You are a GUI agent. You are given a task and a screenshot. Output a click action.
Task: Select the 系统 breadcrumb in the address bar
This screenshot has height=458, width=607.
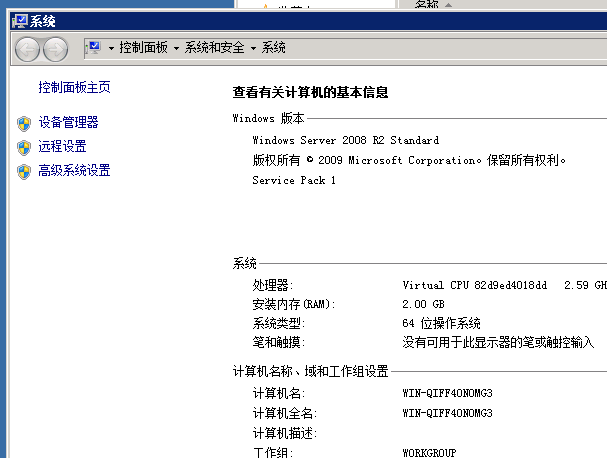273,48
